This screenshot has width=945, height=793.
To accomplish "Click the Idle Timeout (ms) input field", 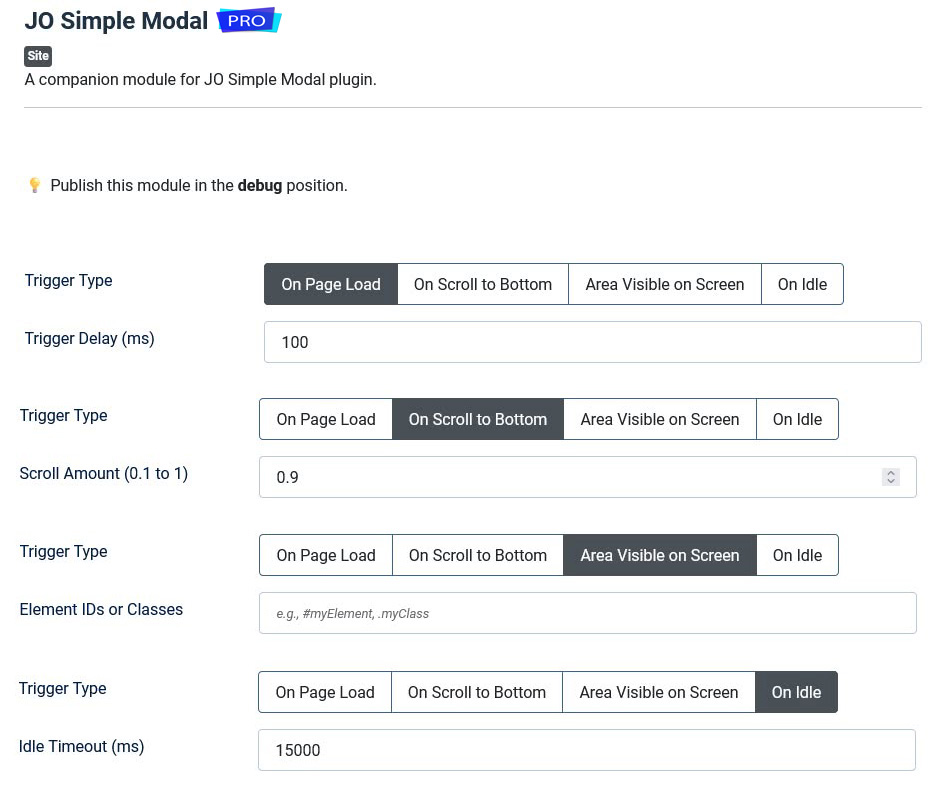I will (x=586, y=750).
